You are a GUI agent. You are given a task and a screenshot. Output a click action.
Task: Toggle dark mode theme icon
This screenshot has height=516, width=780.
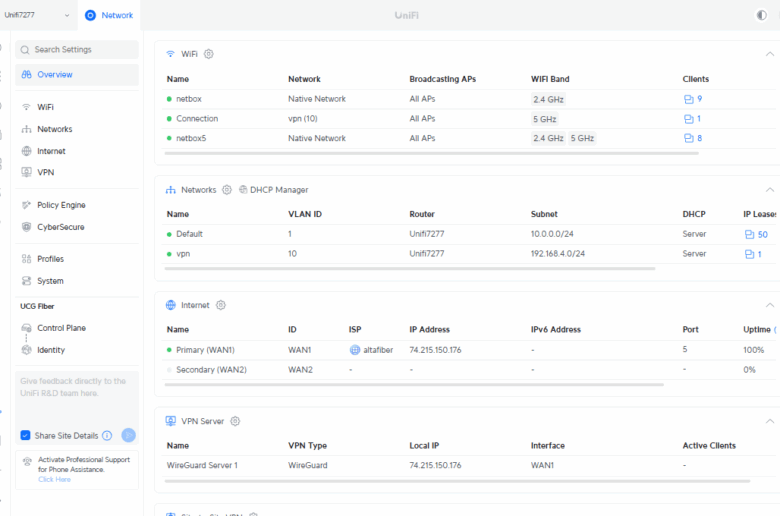[762, 15]
